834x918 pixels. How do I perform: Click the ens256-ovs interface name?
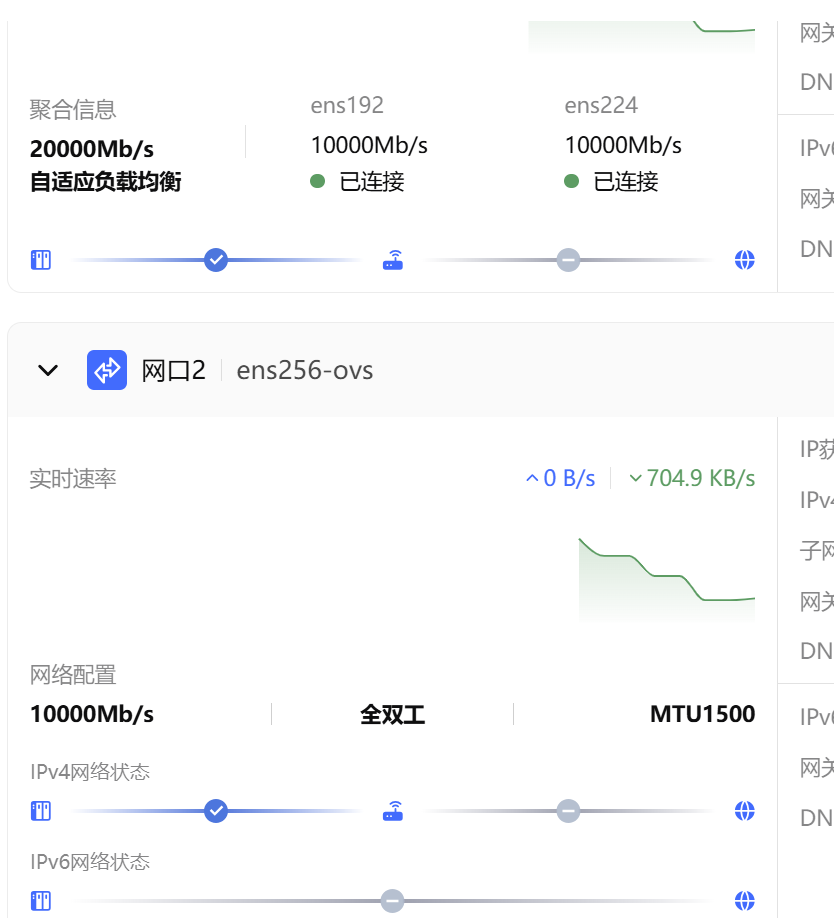(x=305, y=370)
